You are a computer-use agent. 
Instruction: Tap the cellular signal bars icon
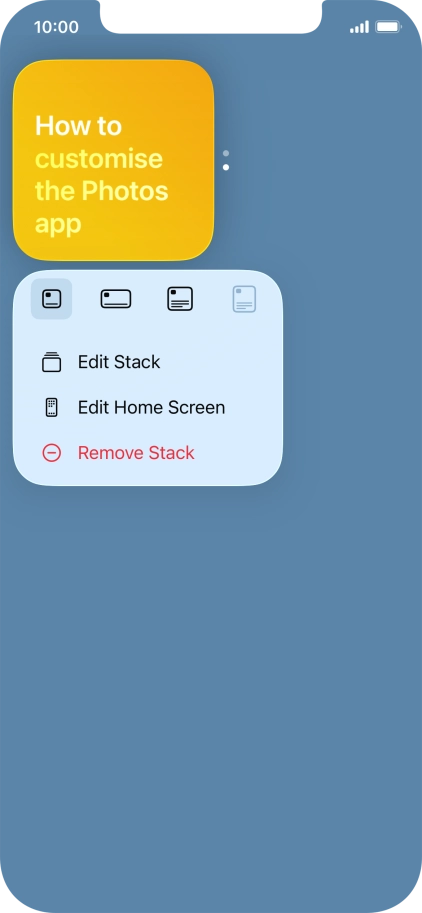tap(359, 27)
